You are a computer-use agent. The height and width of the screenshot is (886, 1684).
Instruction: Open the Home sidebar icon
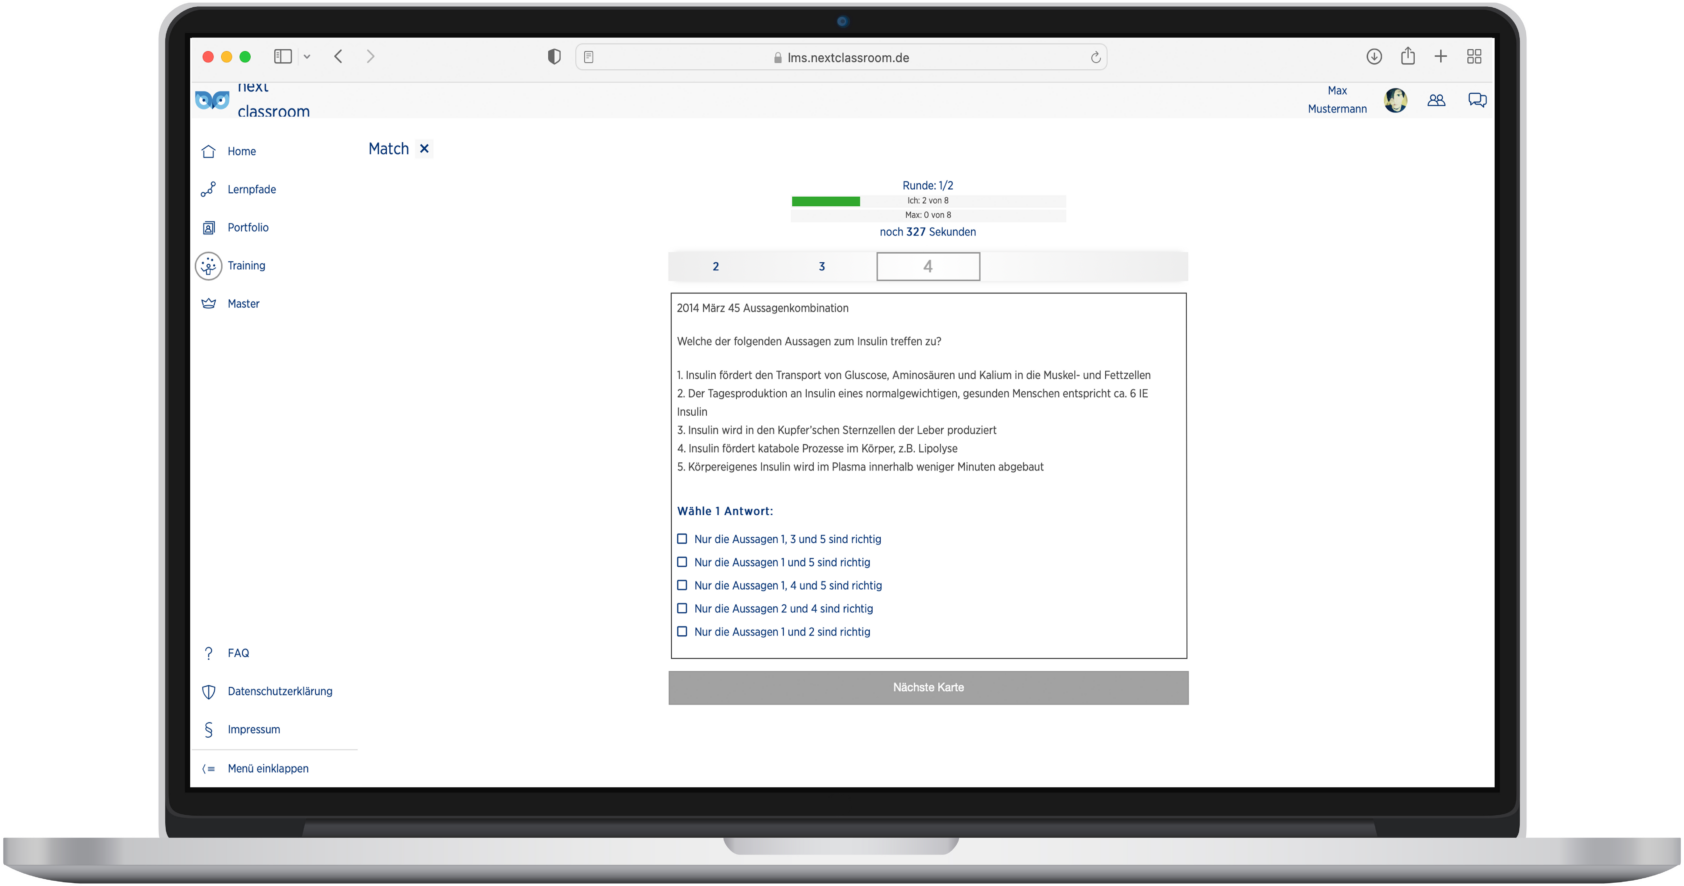[209, 152]
